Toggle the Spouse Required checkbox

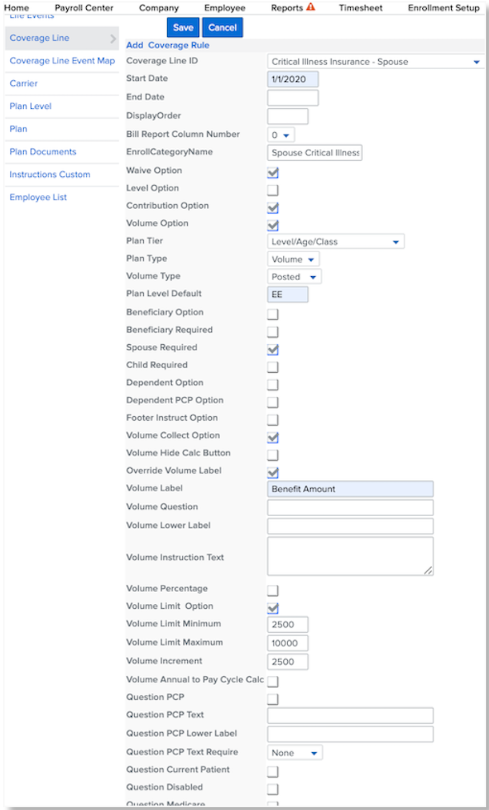coord(273,349)
